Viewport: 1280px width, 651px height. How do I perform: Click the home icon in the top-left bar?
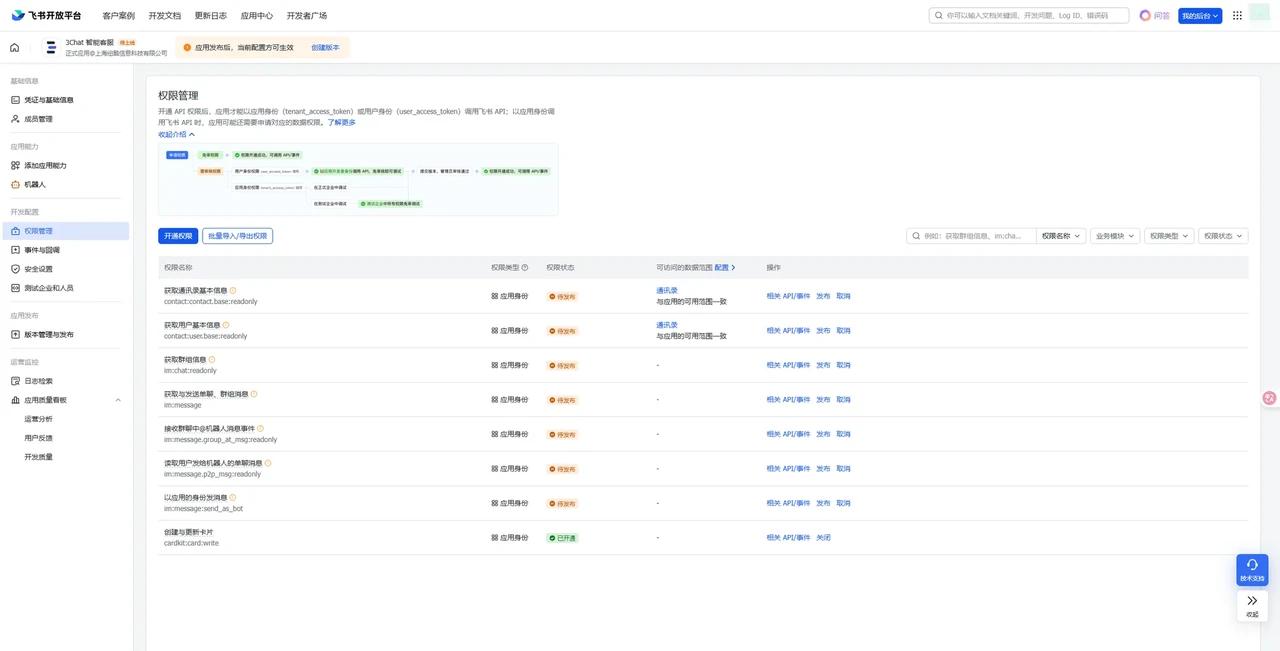pos(14,47)
